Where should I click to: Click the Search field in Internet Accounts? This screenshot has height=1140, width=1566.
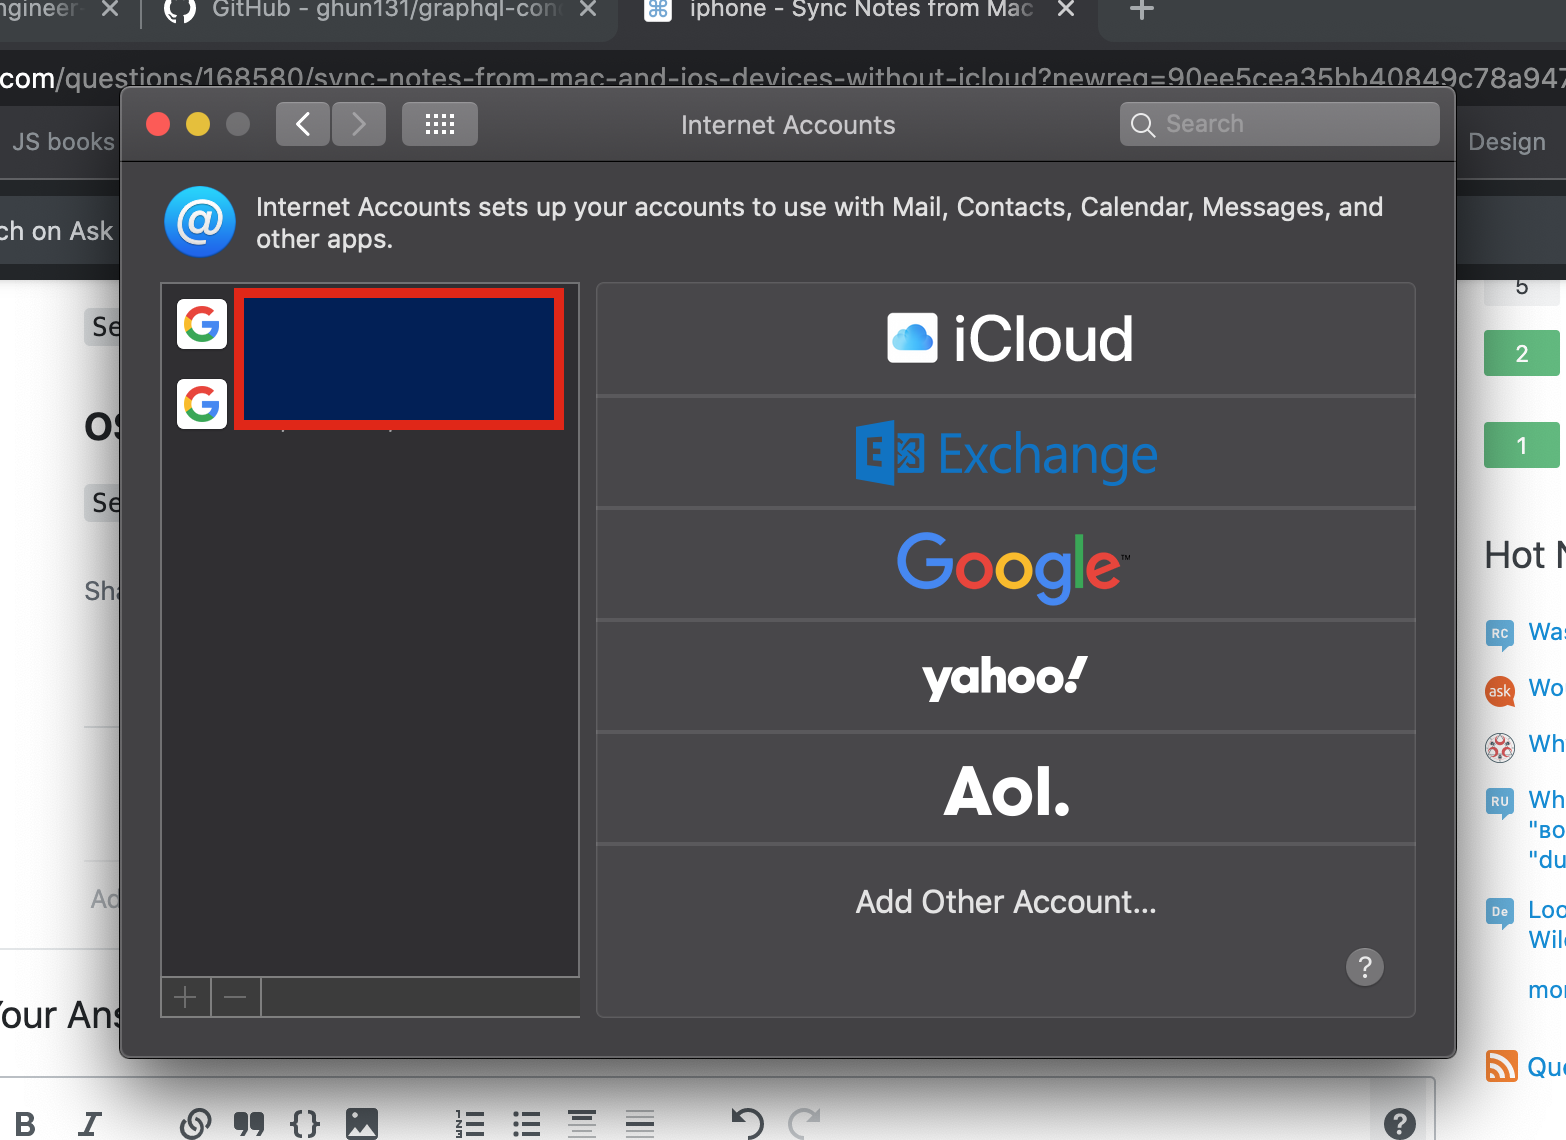pos(1280,124)
